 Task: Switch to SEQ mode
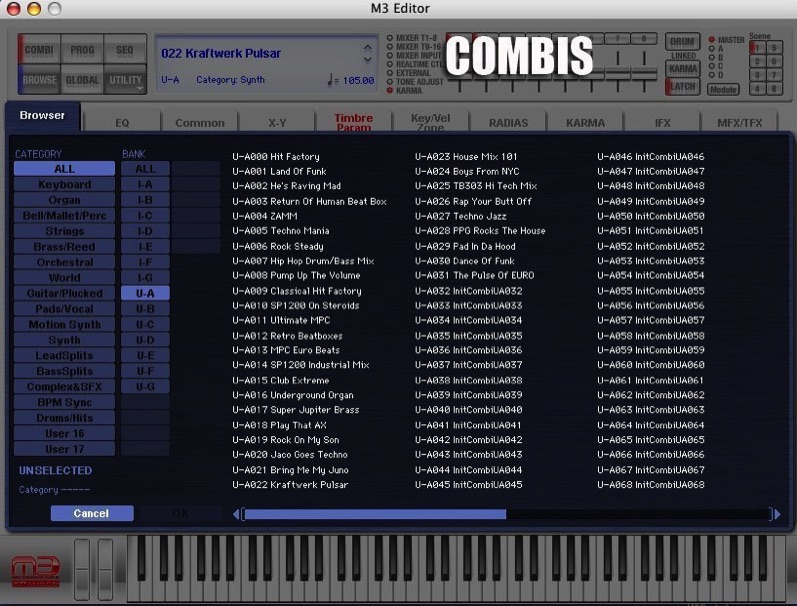tap(125, 50)
